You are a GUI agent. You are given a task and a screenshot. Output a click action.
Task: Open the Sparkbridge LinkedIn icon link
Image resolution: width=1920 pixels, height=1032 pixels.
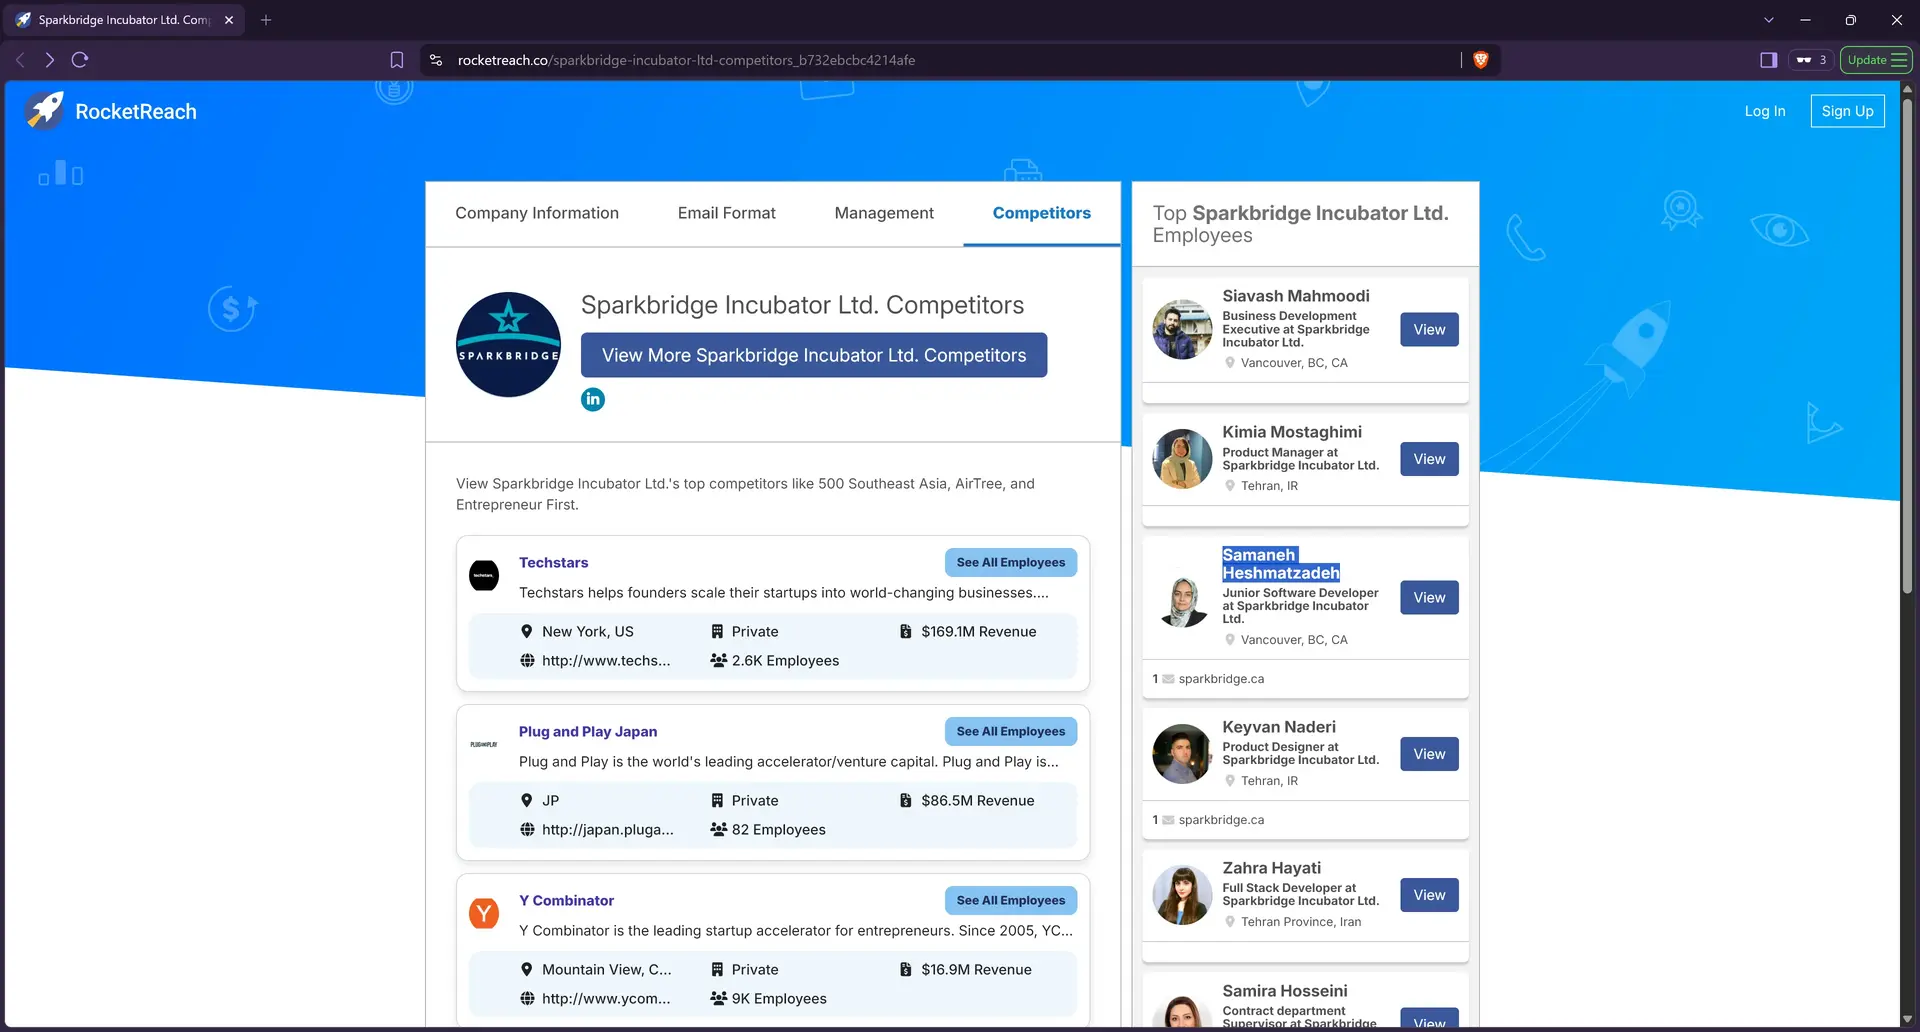coord(593,399)
